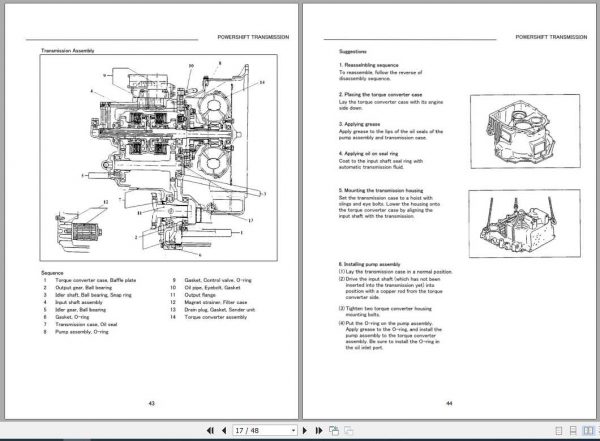The width and height of the screenshot is (600, 441).
Task: Switch to single page layout
Action: [559, 431]
